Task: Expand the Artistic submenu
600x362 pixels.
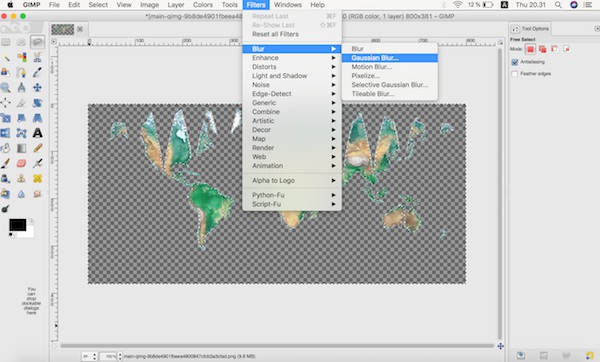Action: (292, 121)
